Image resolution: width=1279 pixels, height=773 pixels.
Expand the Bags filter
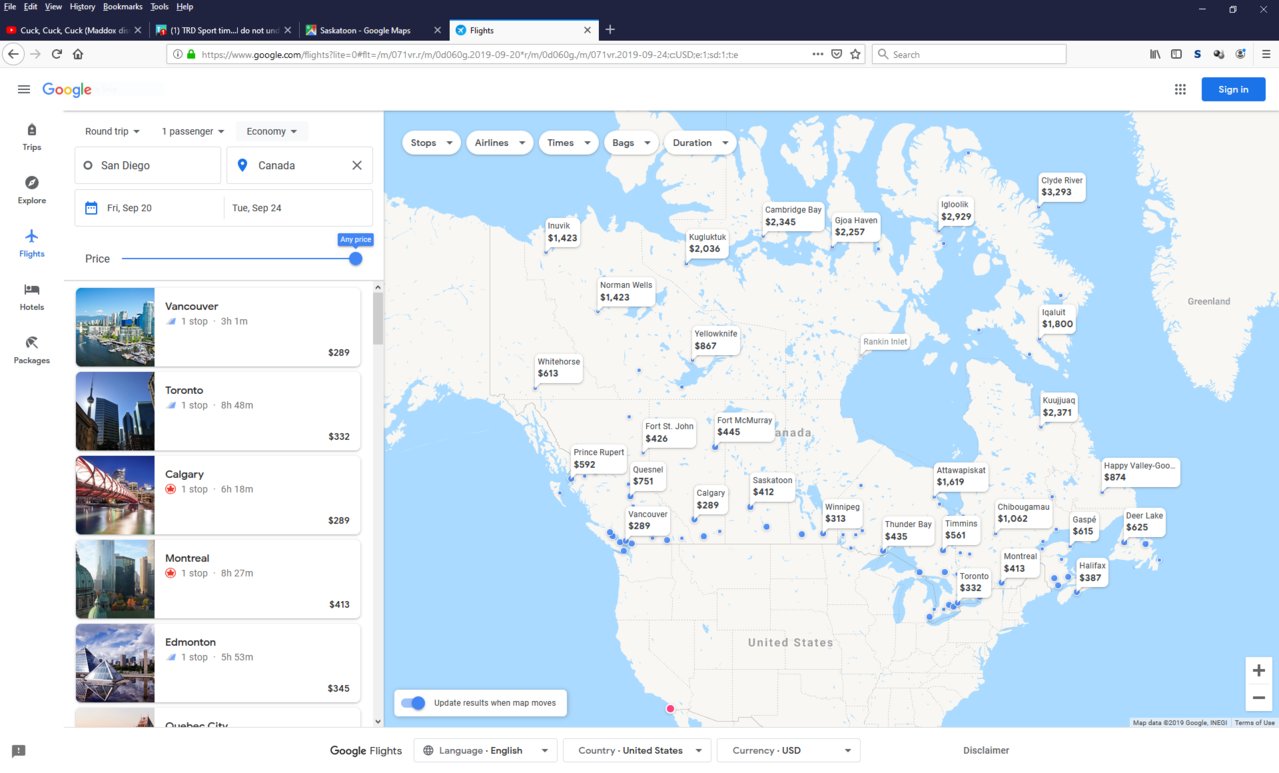tap(631, 143)
